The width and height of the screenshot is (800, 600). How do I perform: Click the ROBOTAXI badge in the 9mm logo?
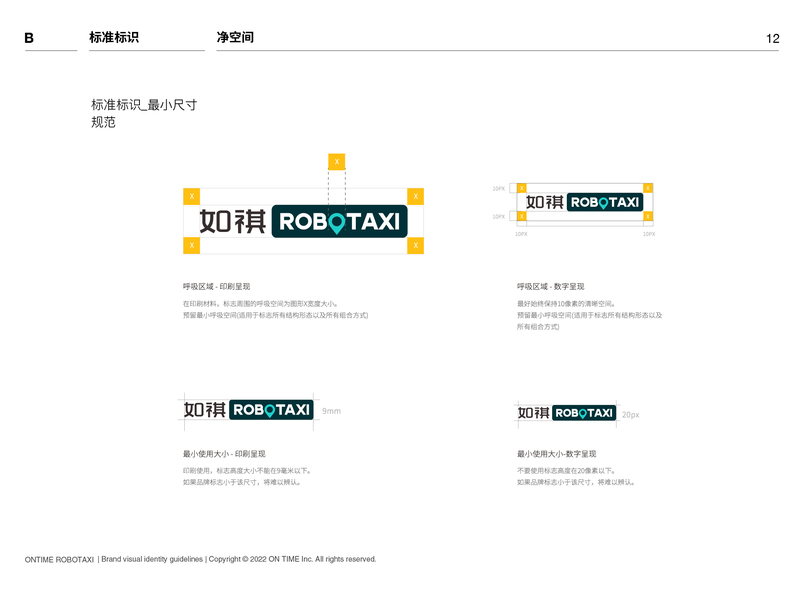point(271,410)
